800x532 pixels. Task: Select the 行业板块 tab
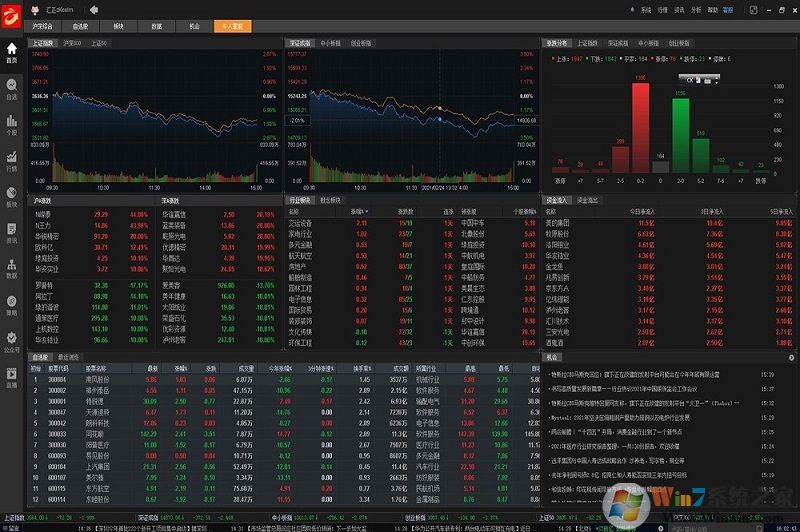pos(300,200)
